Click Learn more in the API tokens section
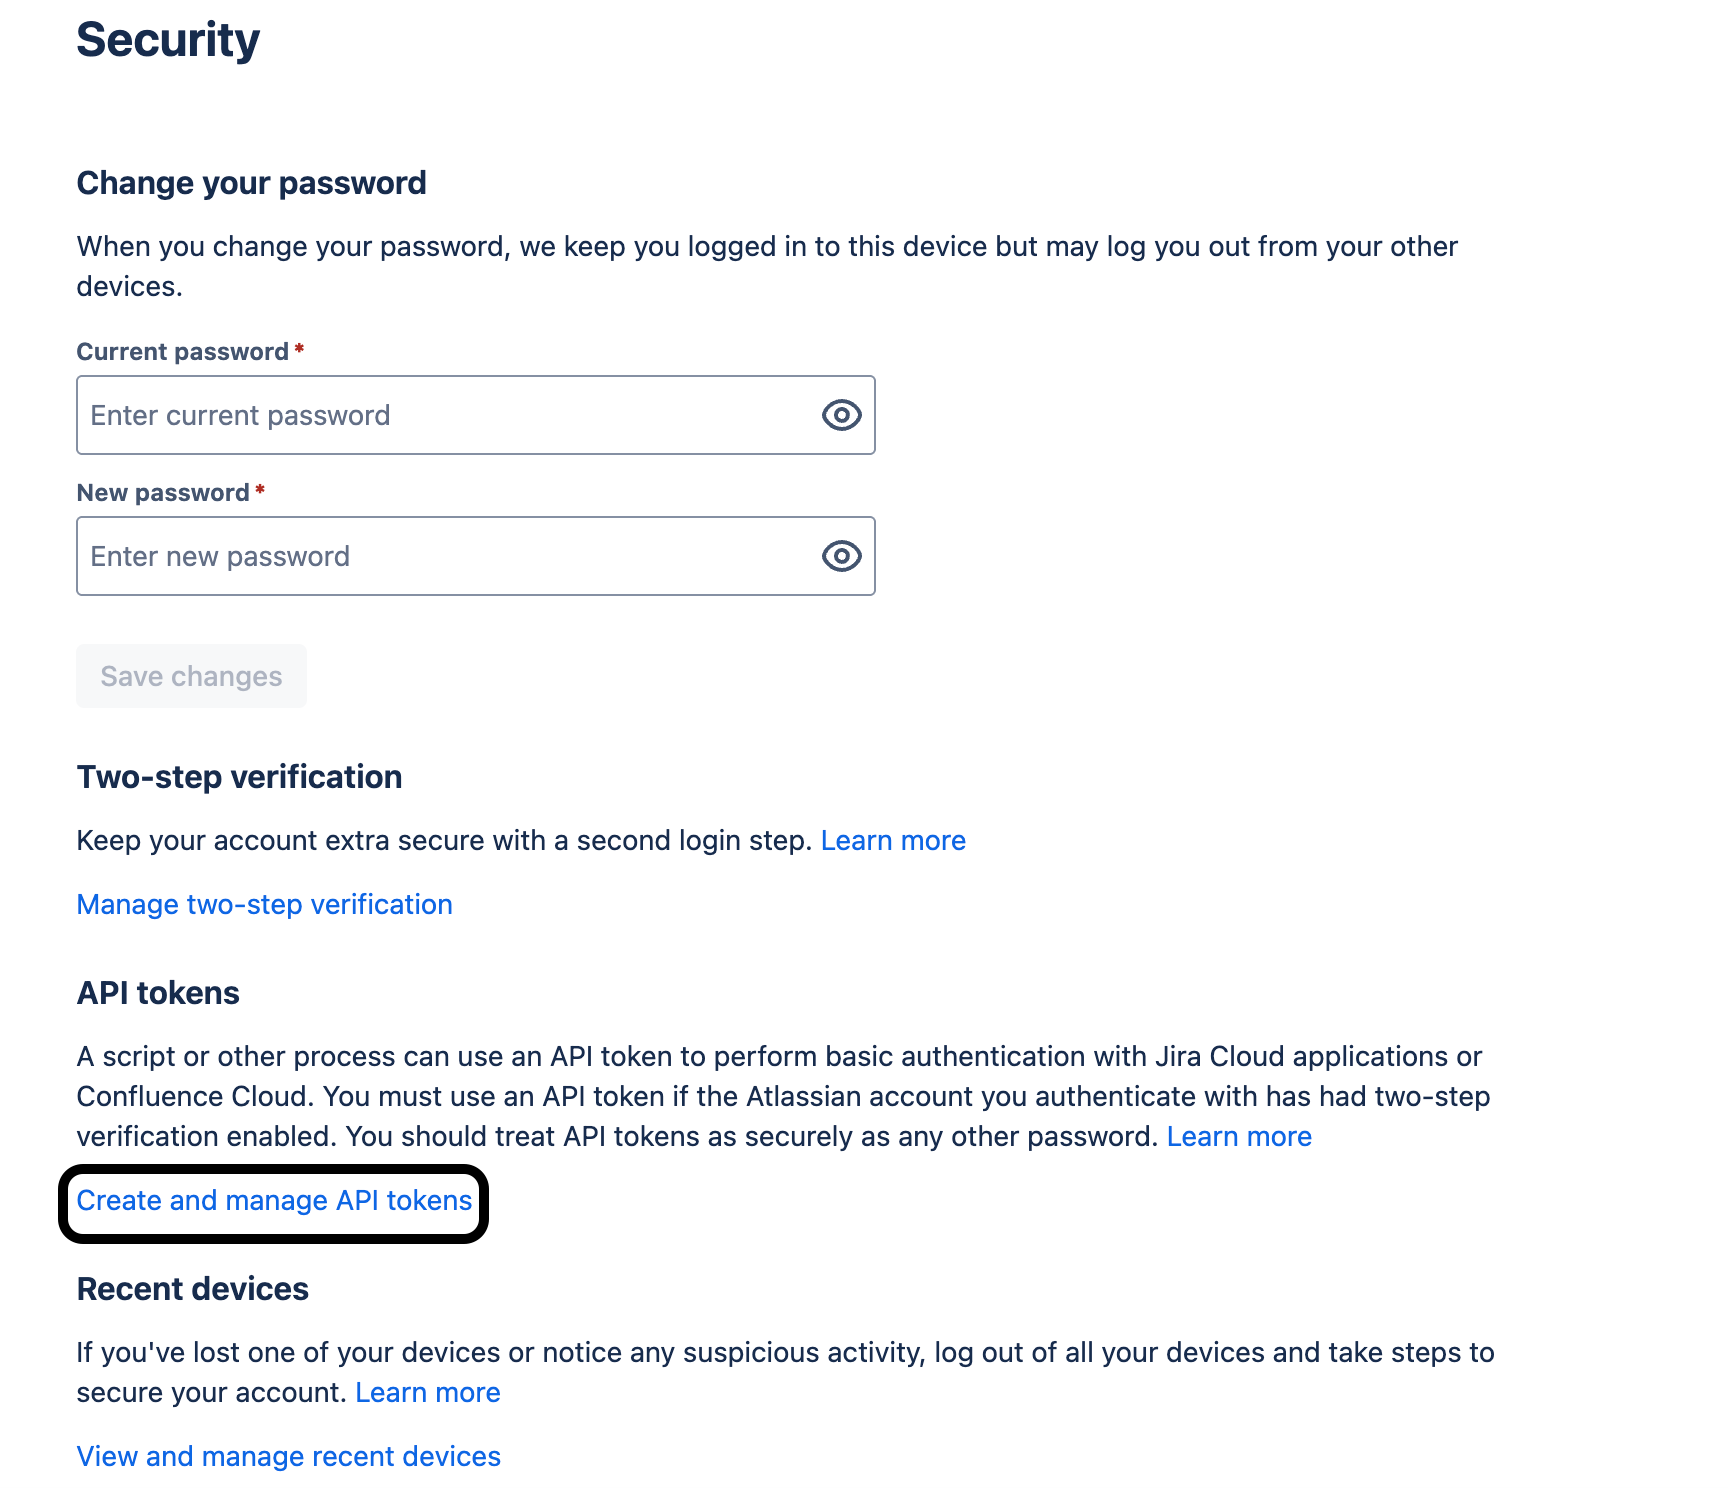The image size is (1728, 1488). tap(1240, 1136)
